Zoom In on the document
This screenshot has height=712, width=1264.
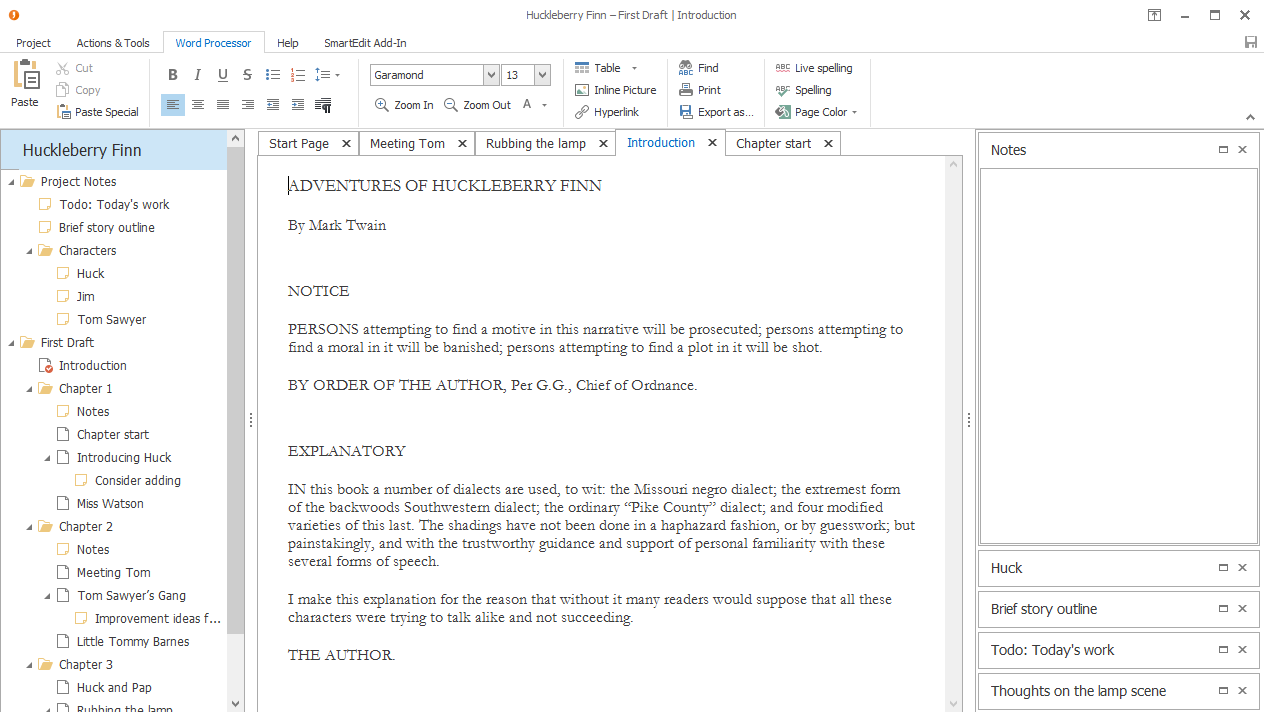point(403,104)
